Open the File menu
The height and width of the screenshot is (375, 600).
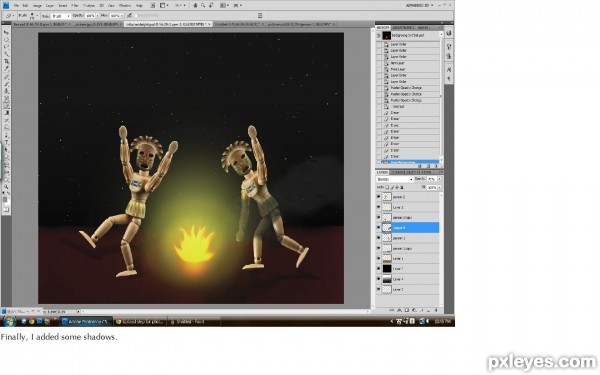16,6
